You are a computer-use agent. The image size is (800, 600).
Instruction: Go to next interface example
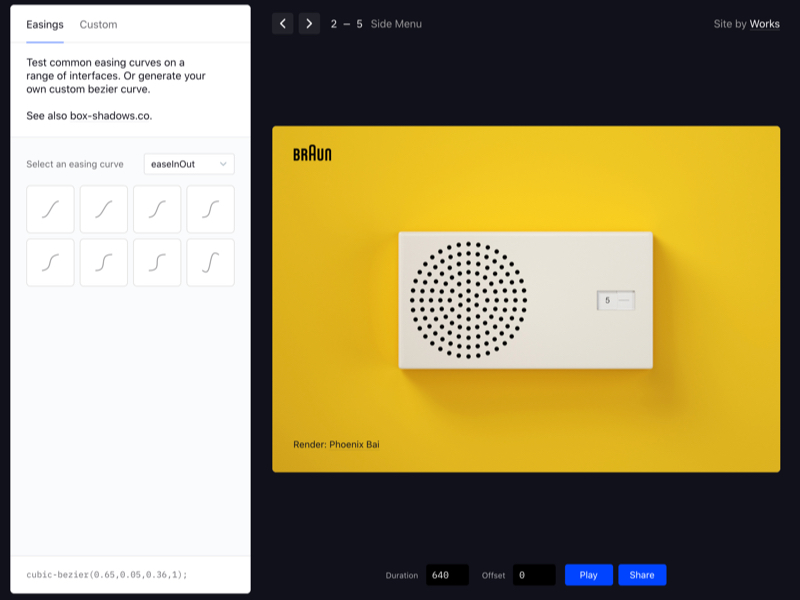pos(309,24)
